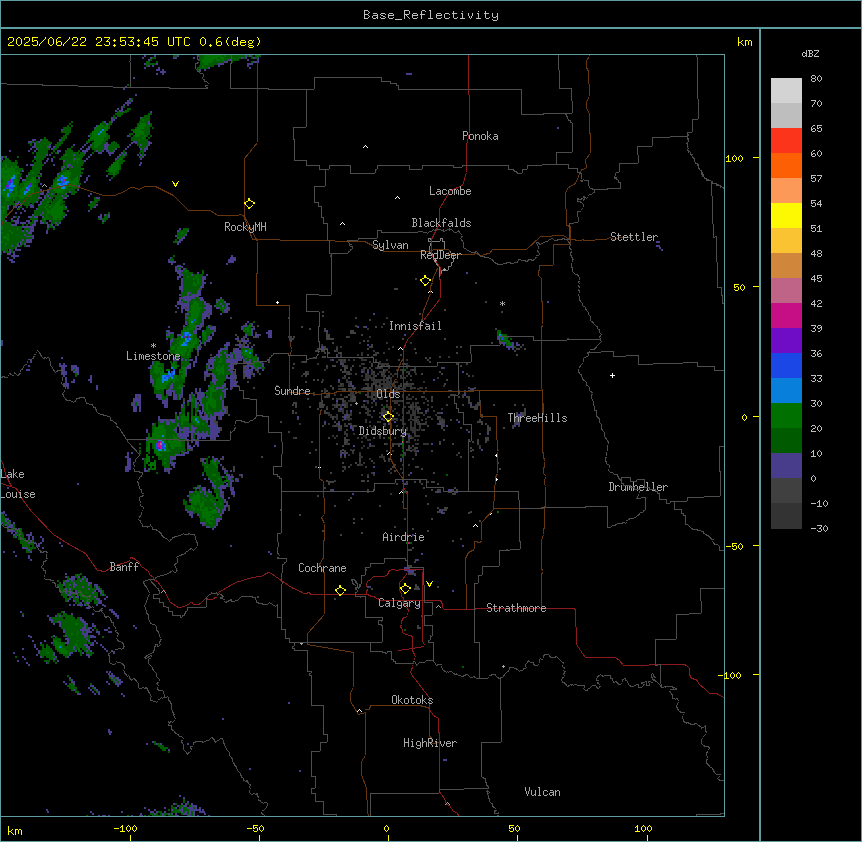This screenshot has width=862, height=842.
Task: Click the Stettler label
Action: click(634, 237)
